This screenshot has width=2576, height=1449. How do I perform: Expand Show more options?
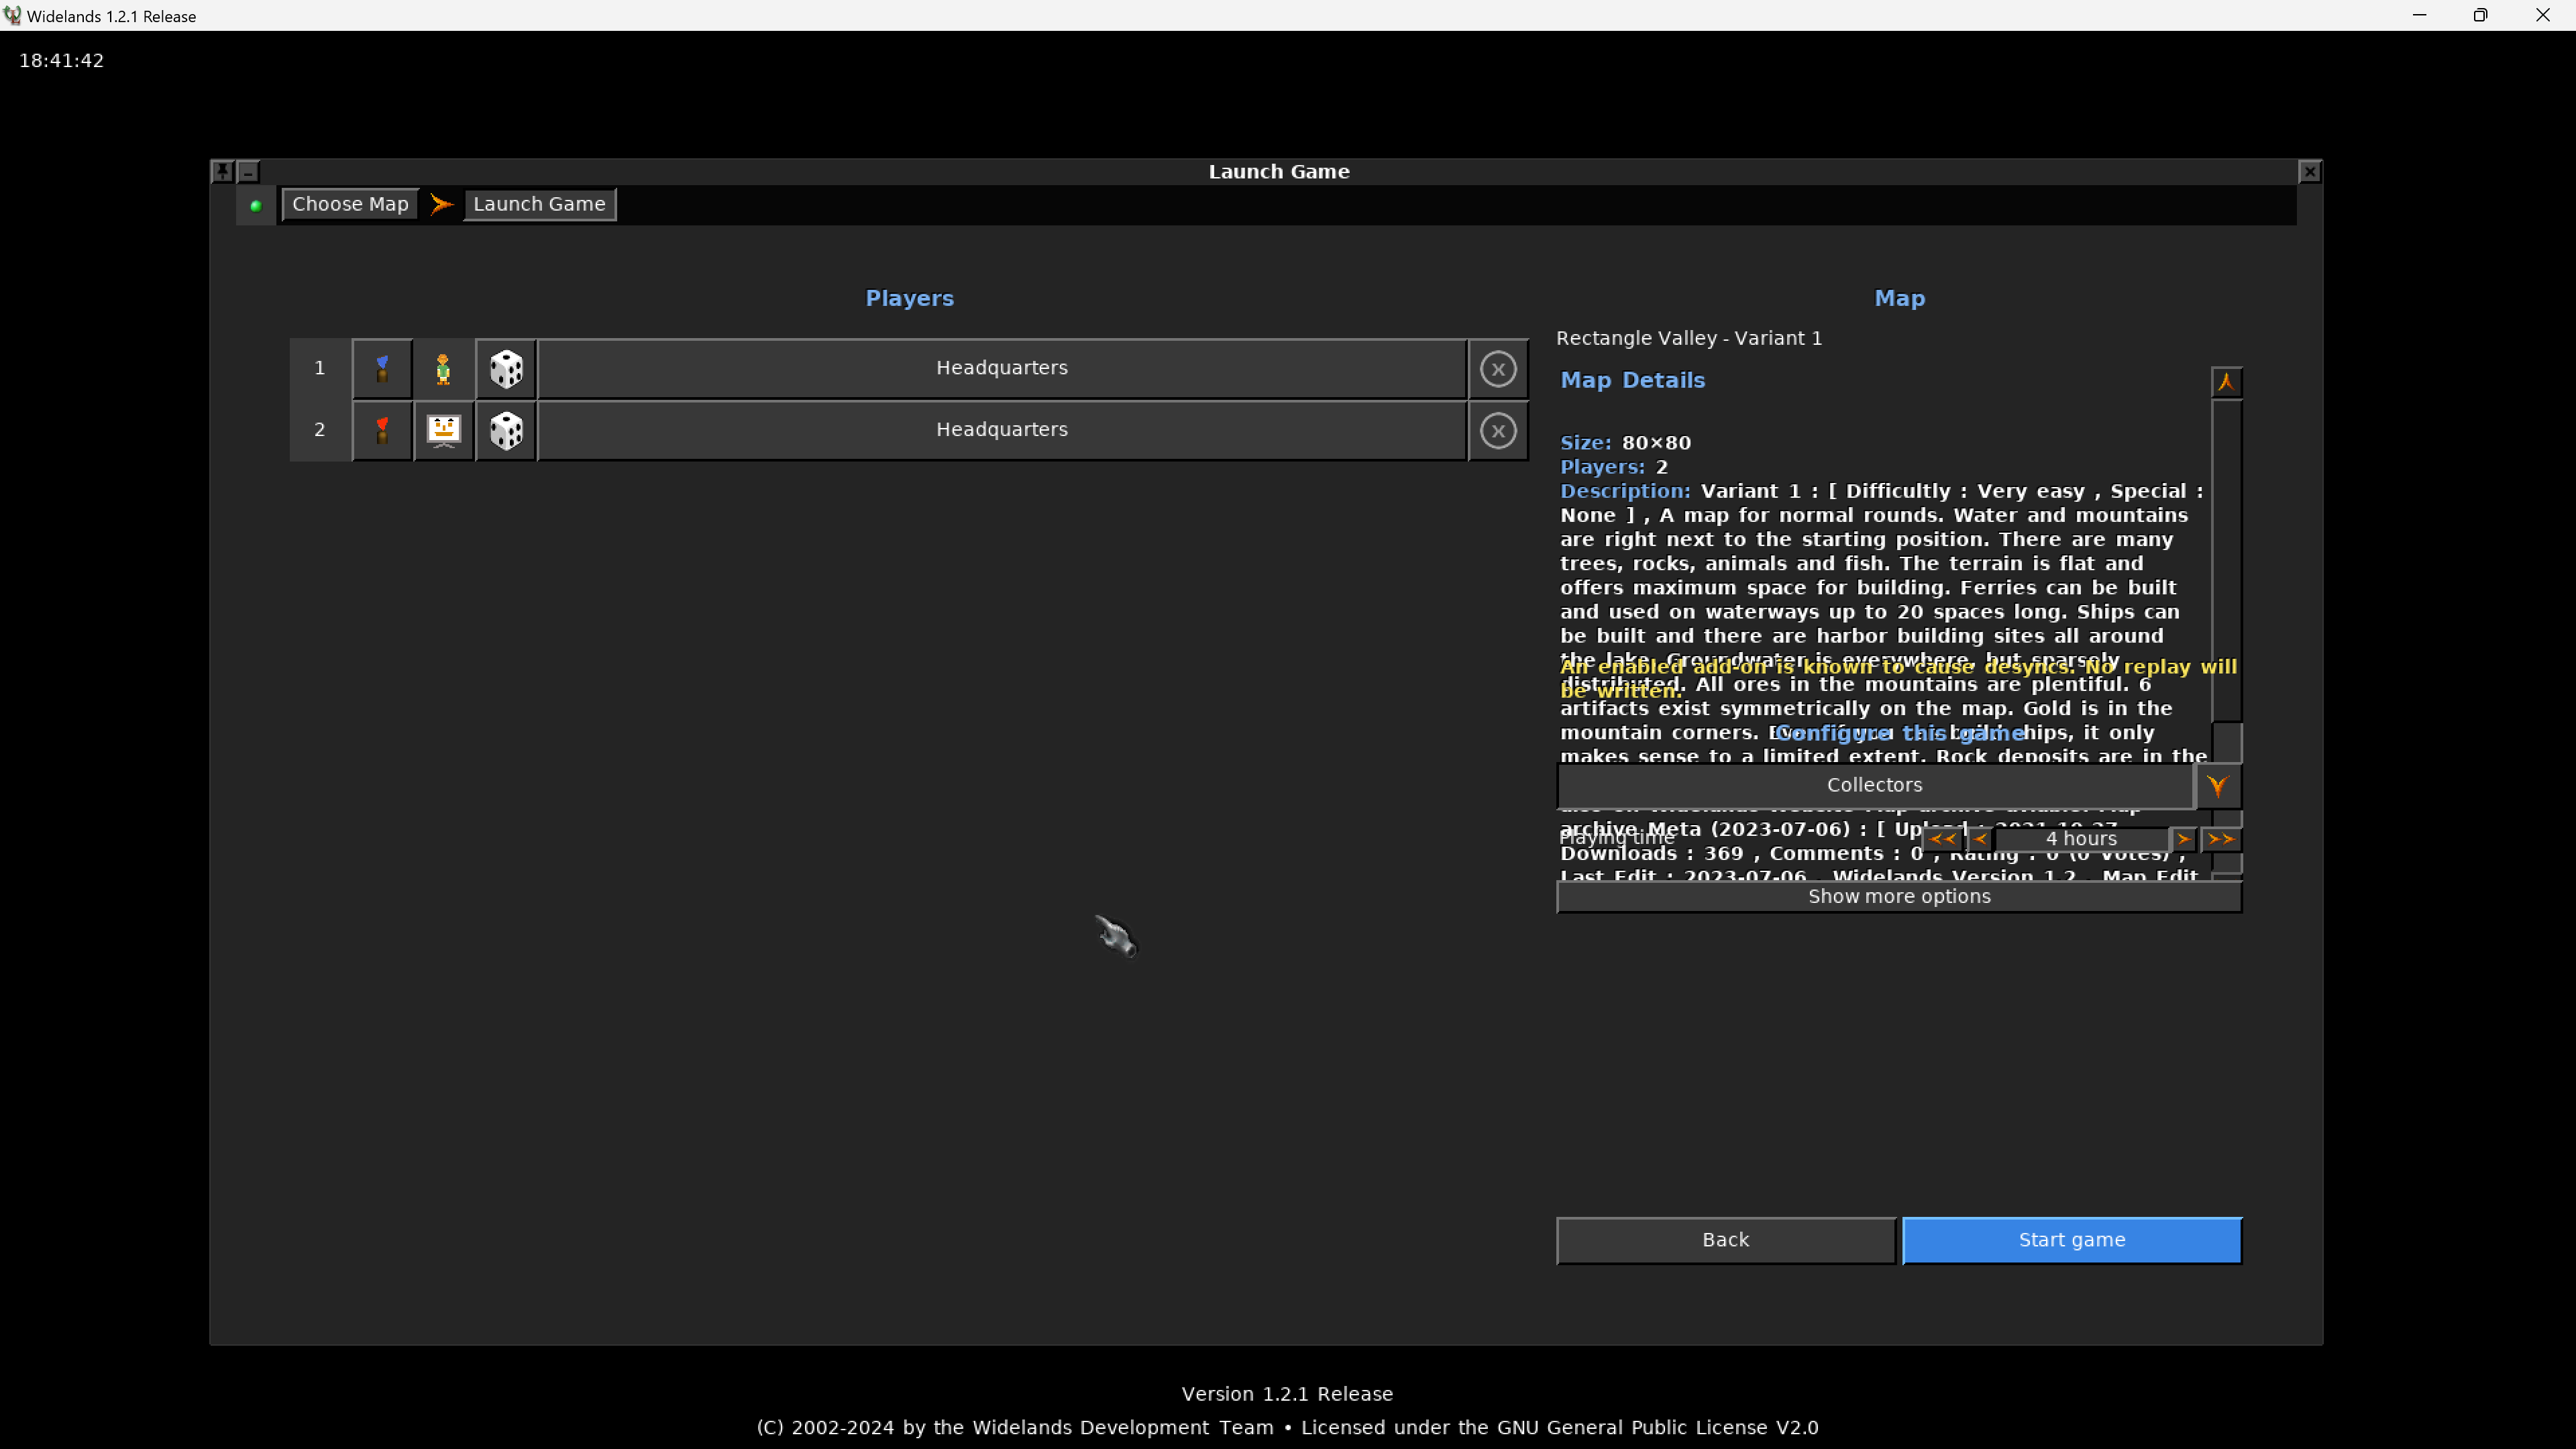(x=1898, y=897)
